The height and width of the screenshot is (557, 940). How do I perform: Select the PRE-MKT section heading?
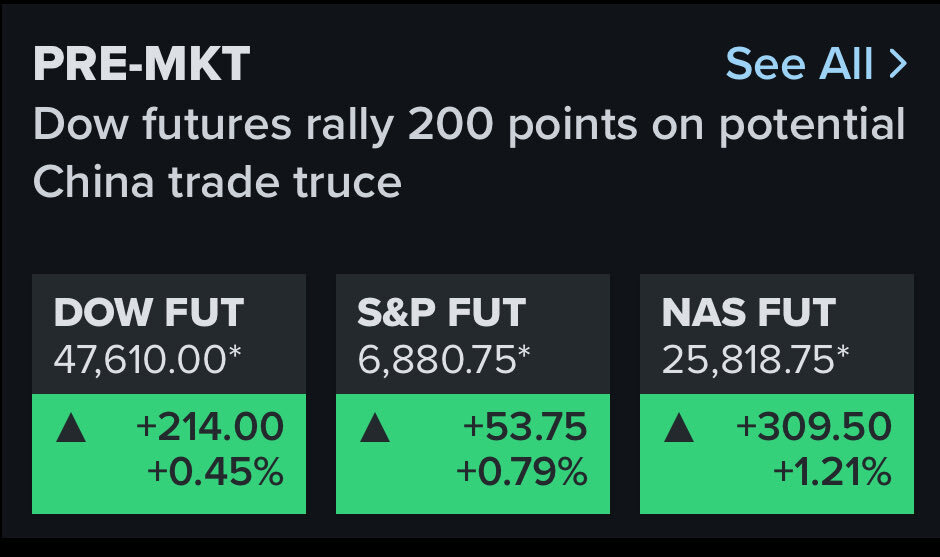coord(141,65)
